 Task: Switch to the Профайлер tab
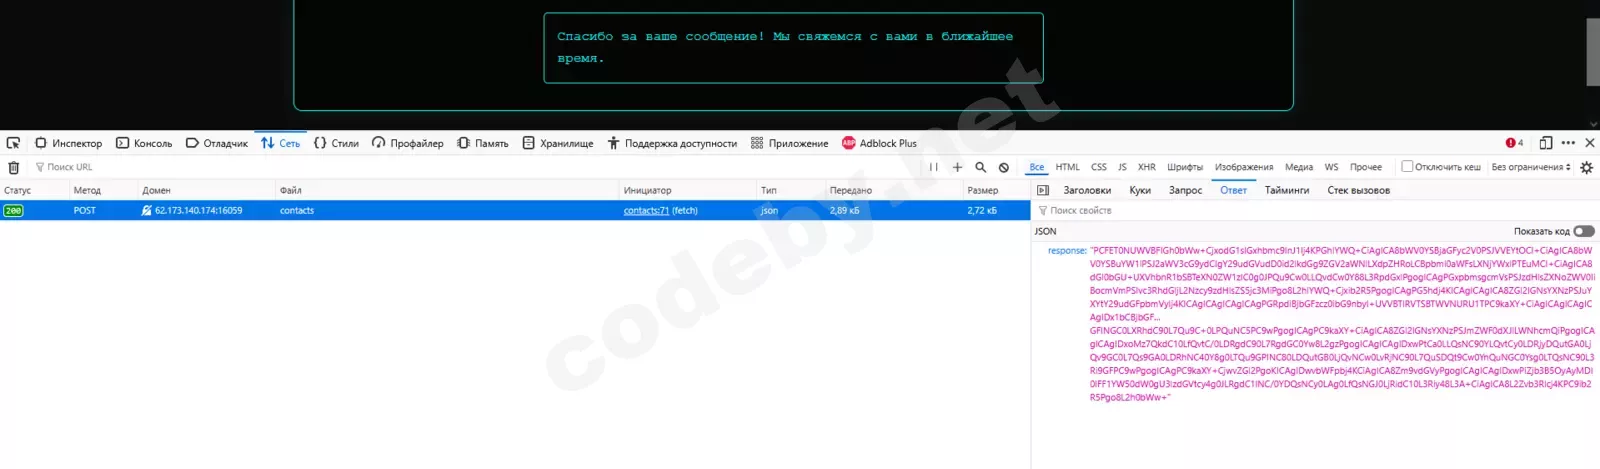tap(407, 143)
